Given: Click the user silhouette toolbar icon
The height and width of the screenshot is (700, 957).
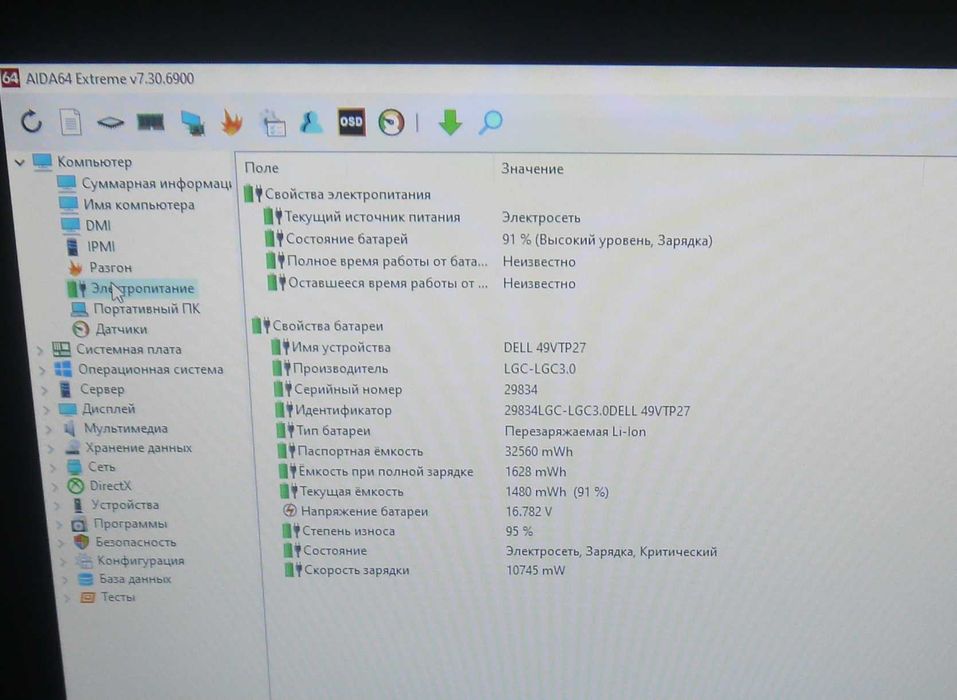Looking at the screenshot, I should (311, 121).
